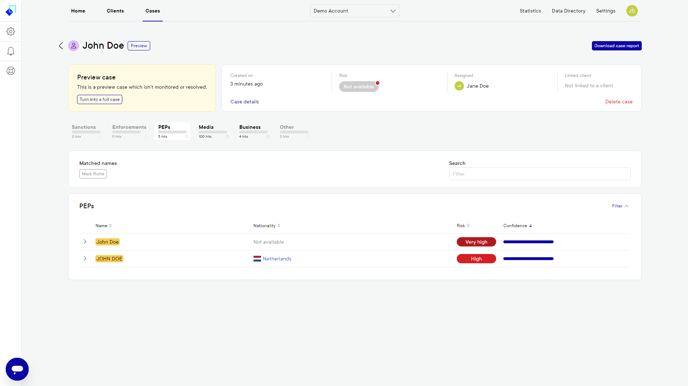Open Statistics in the top bar
Screen dimensions: 688x386
(x=530, y=11)
